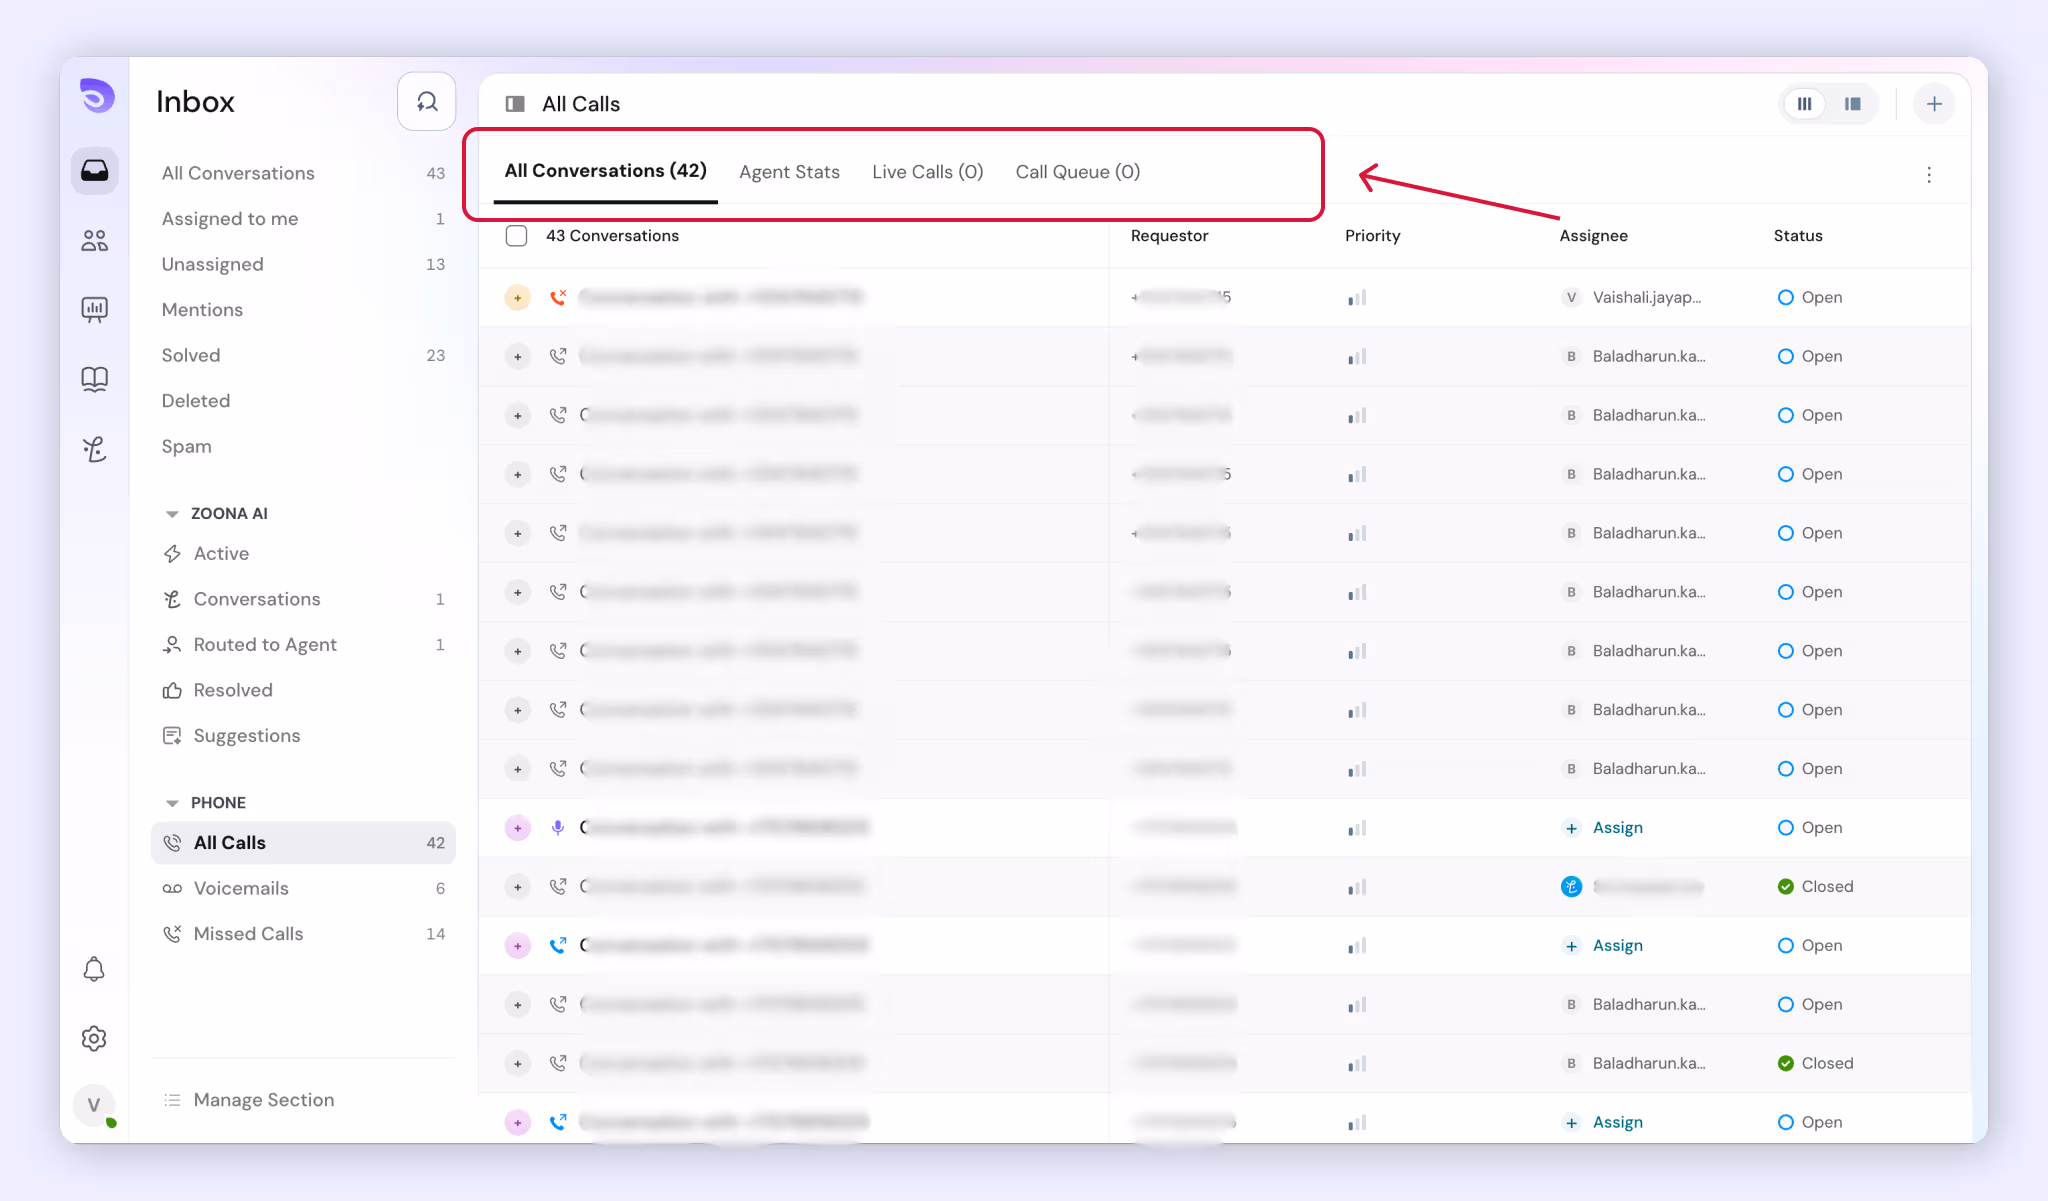Image resolution: width=2048 pixels, height=1201 pixels.
Task: Open Solved view
Action: tap(303, 355)
